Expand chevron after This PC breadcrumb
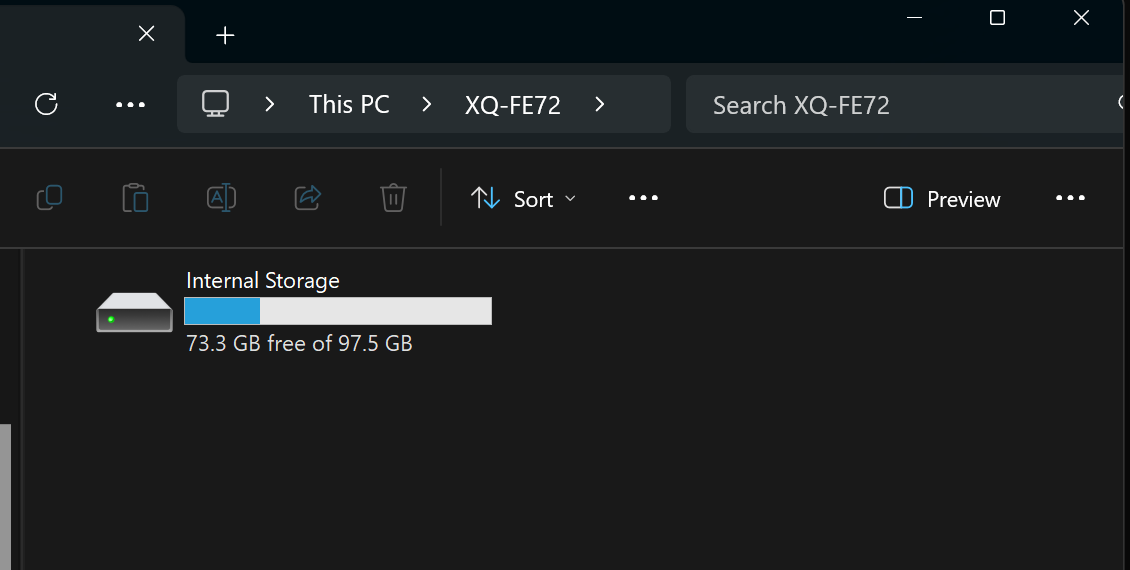This screenshot has height=570, width=1130. tap(427, 104)
